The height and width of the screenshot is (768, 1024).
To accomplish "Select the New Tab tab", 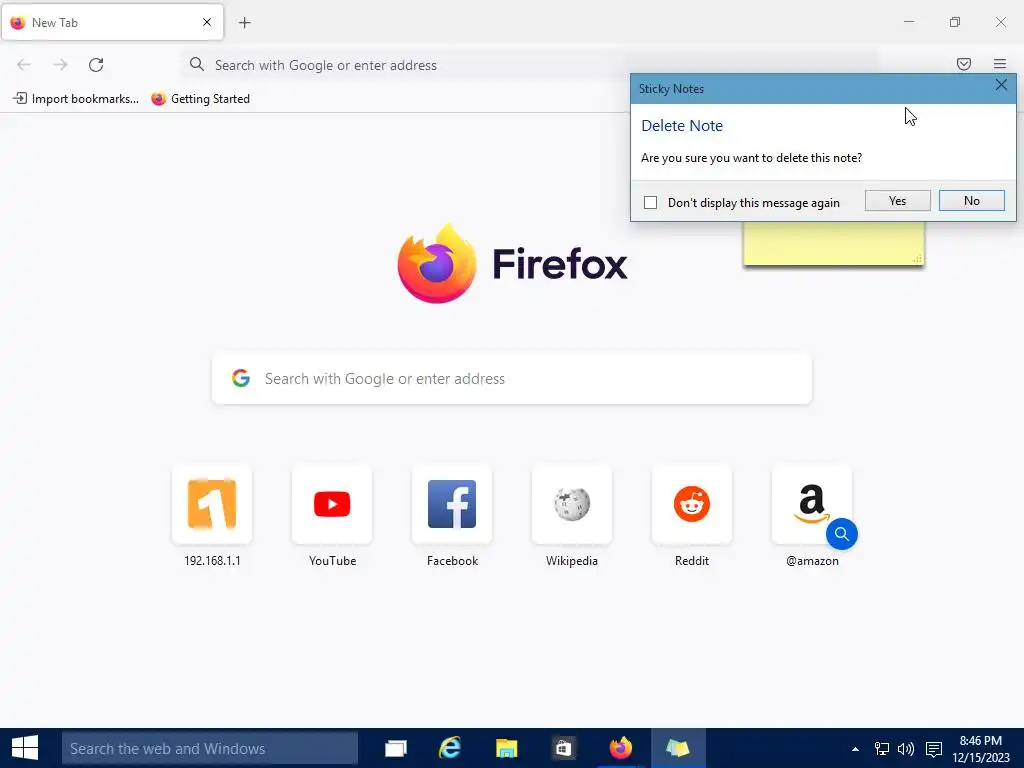I will click(112, 22).
